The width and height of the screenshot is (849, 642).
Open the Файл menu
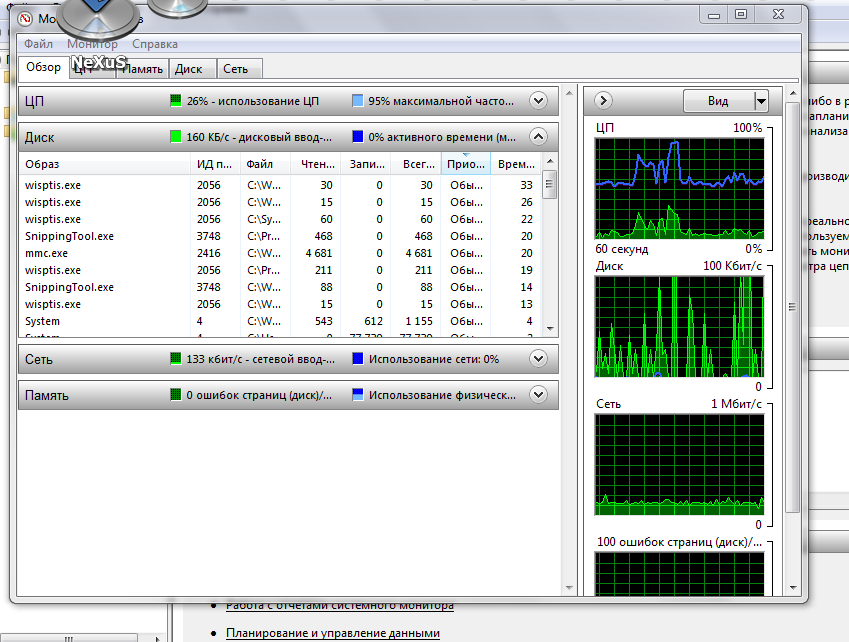(39, 44)
